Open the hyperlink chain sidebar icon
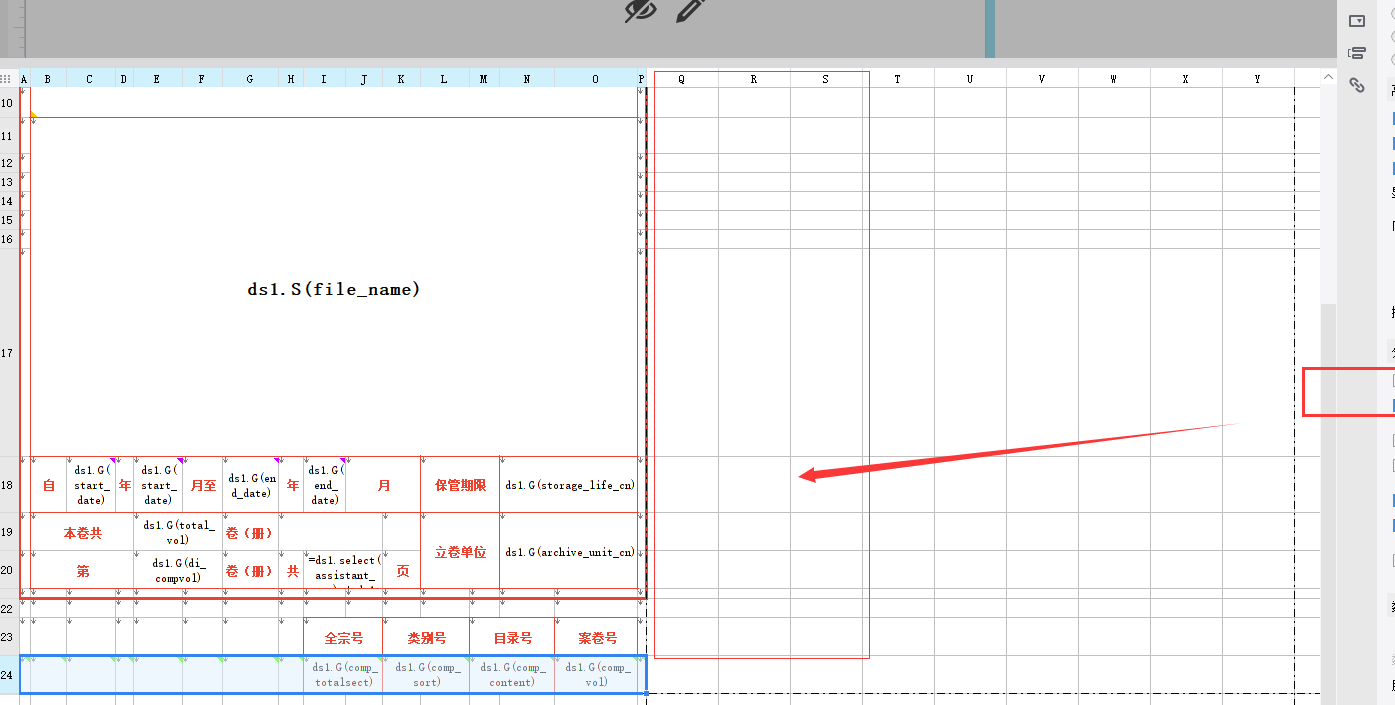Viewport: 1395px width, 705px height. [1357, 85]
